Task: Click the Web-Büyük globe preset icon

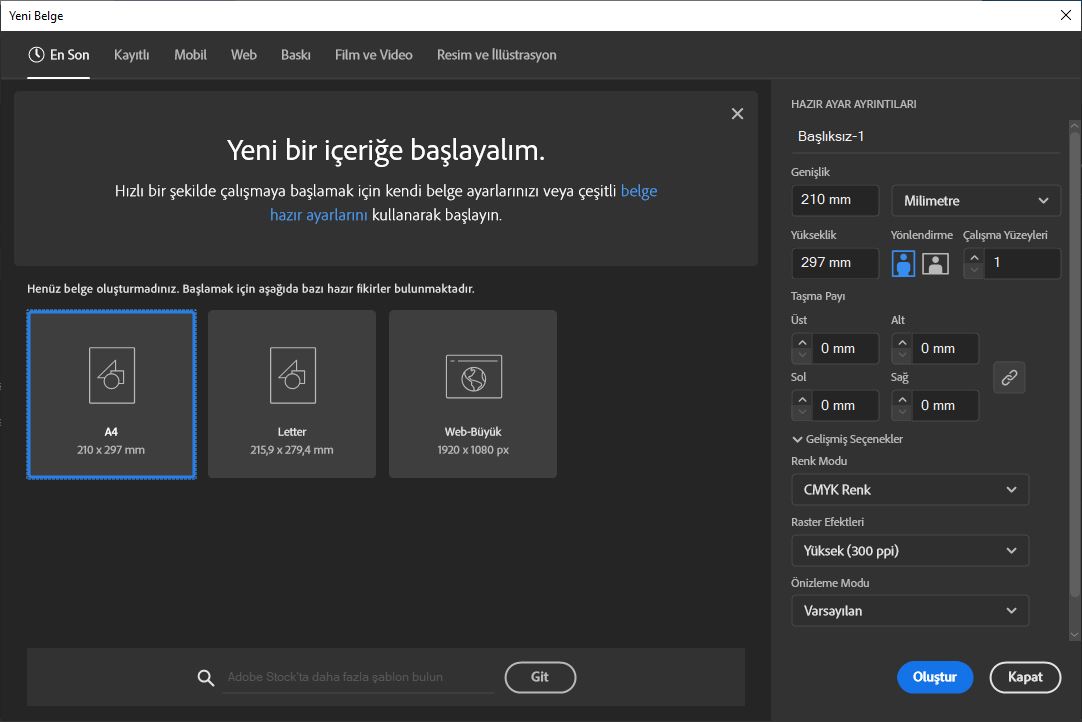Action: [473, 377]
